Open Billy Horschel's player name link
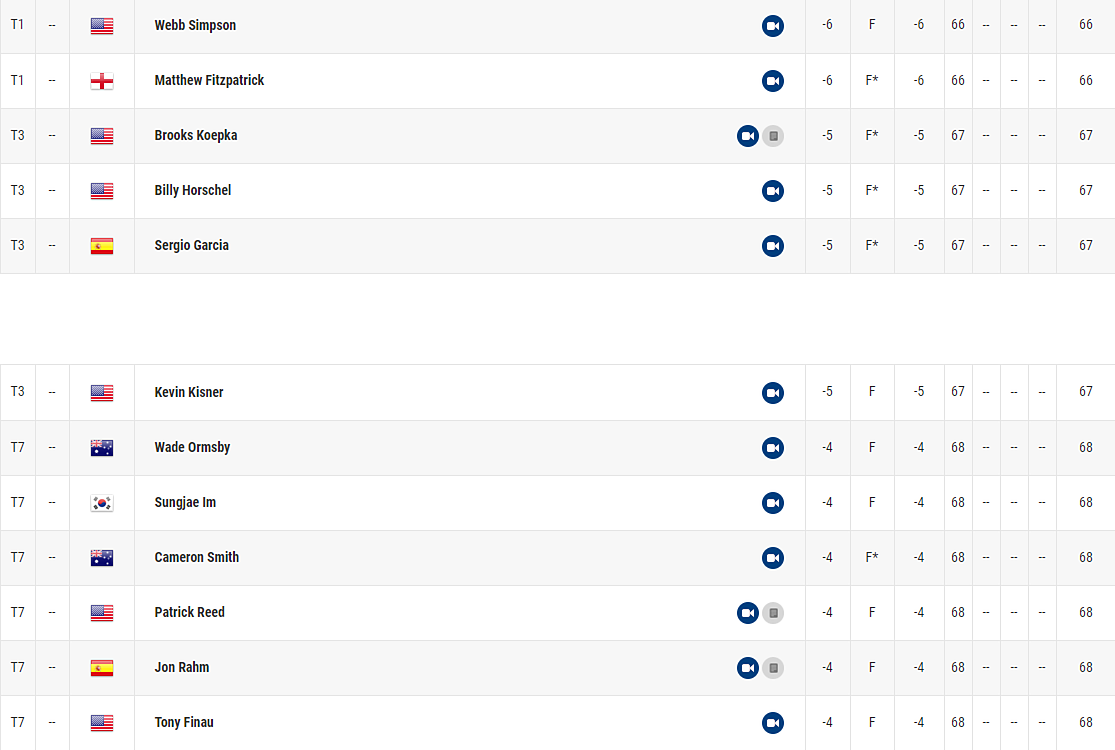The height and width of the screenshot is (750, 1115). tap(193, 190)
